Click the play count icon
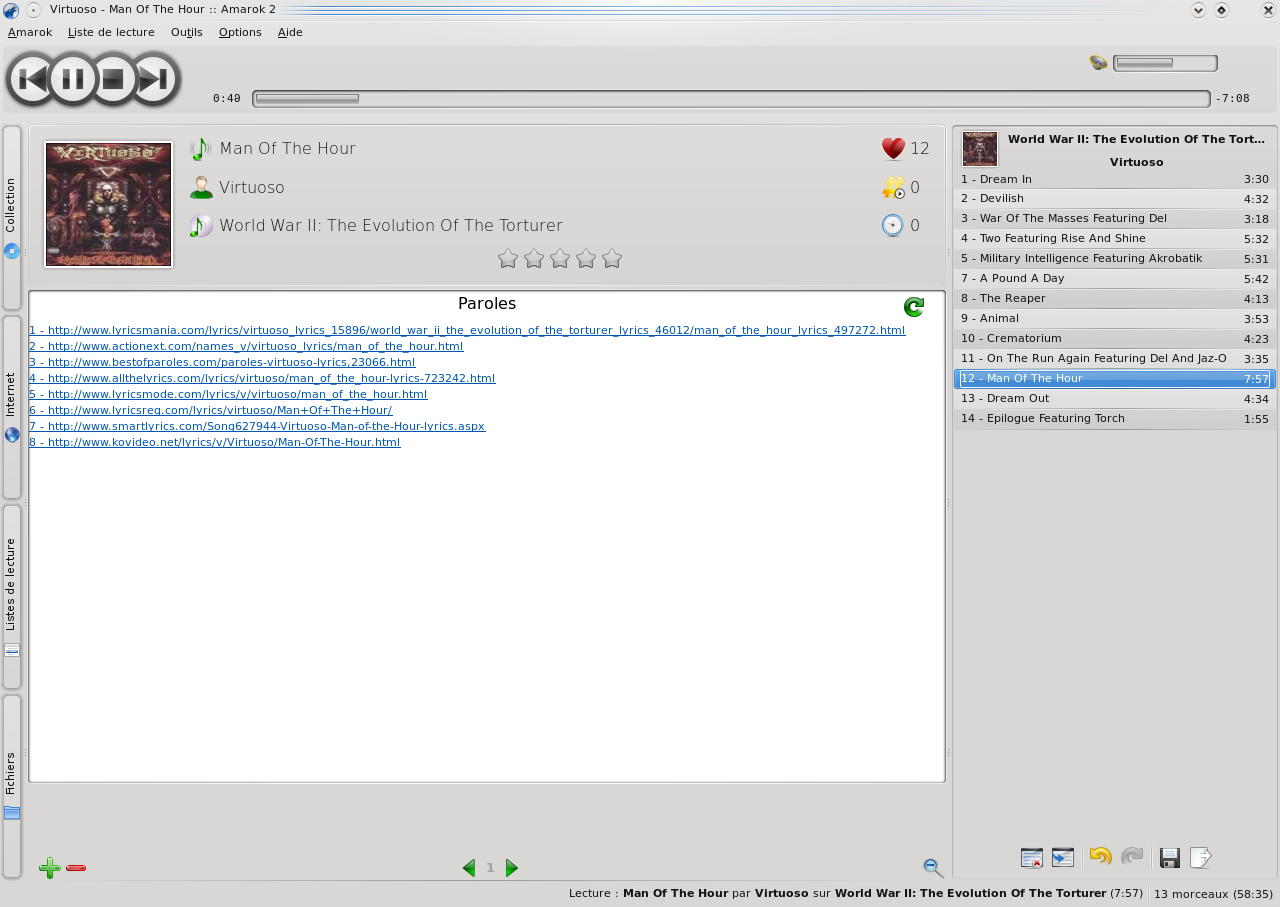 [893, 187]
